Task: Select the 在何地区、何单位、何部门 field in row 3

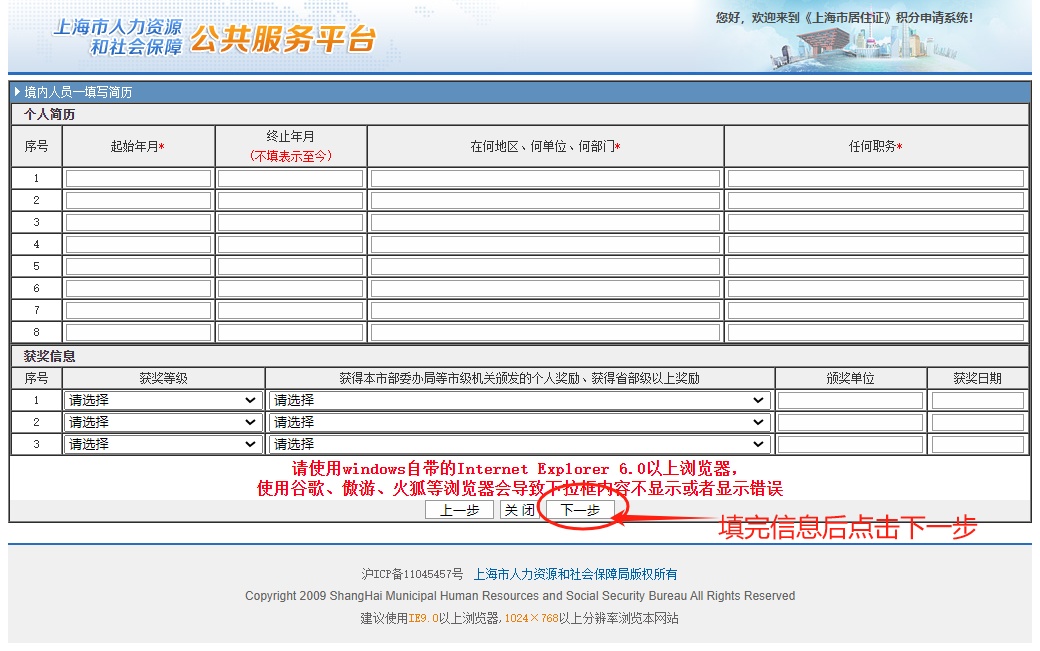Action: (x=545, y=222)
